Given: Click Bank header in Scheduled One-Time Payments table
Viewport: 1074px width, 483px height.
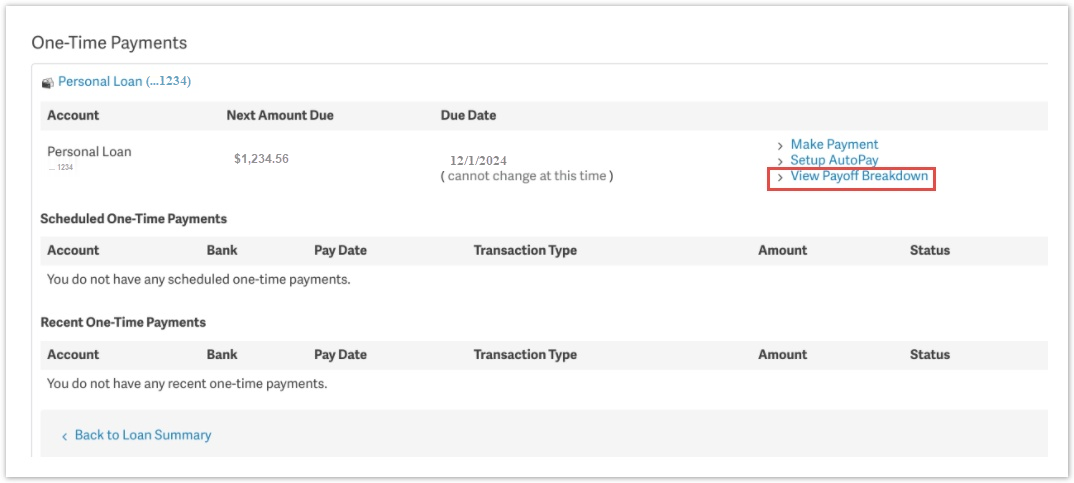Looking at the screenshot, I should pyautogui.click(x=222, y=250).
